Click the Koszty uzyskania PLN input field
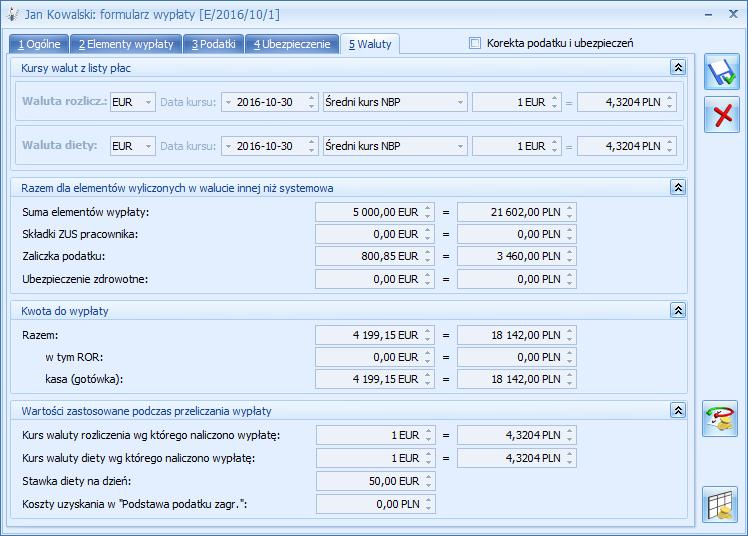 coord(369,504)
